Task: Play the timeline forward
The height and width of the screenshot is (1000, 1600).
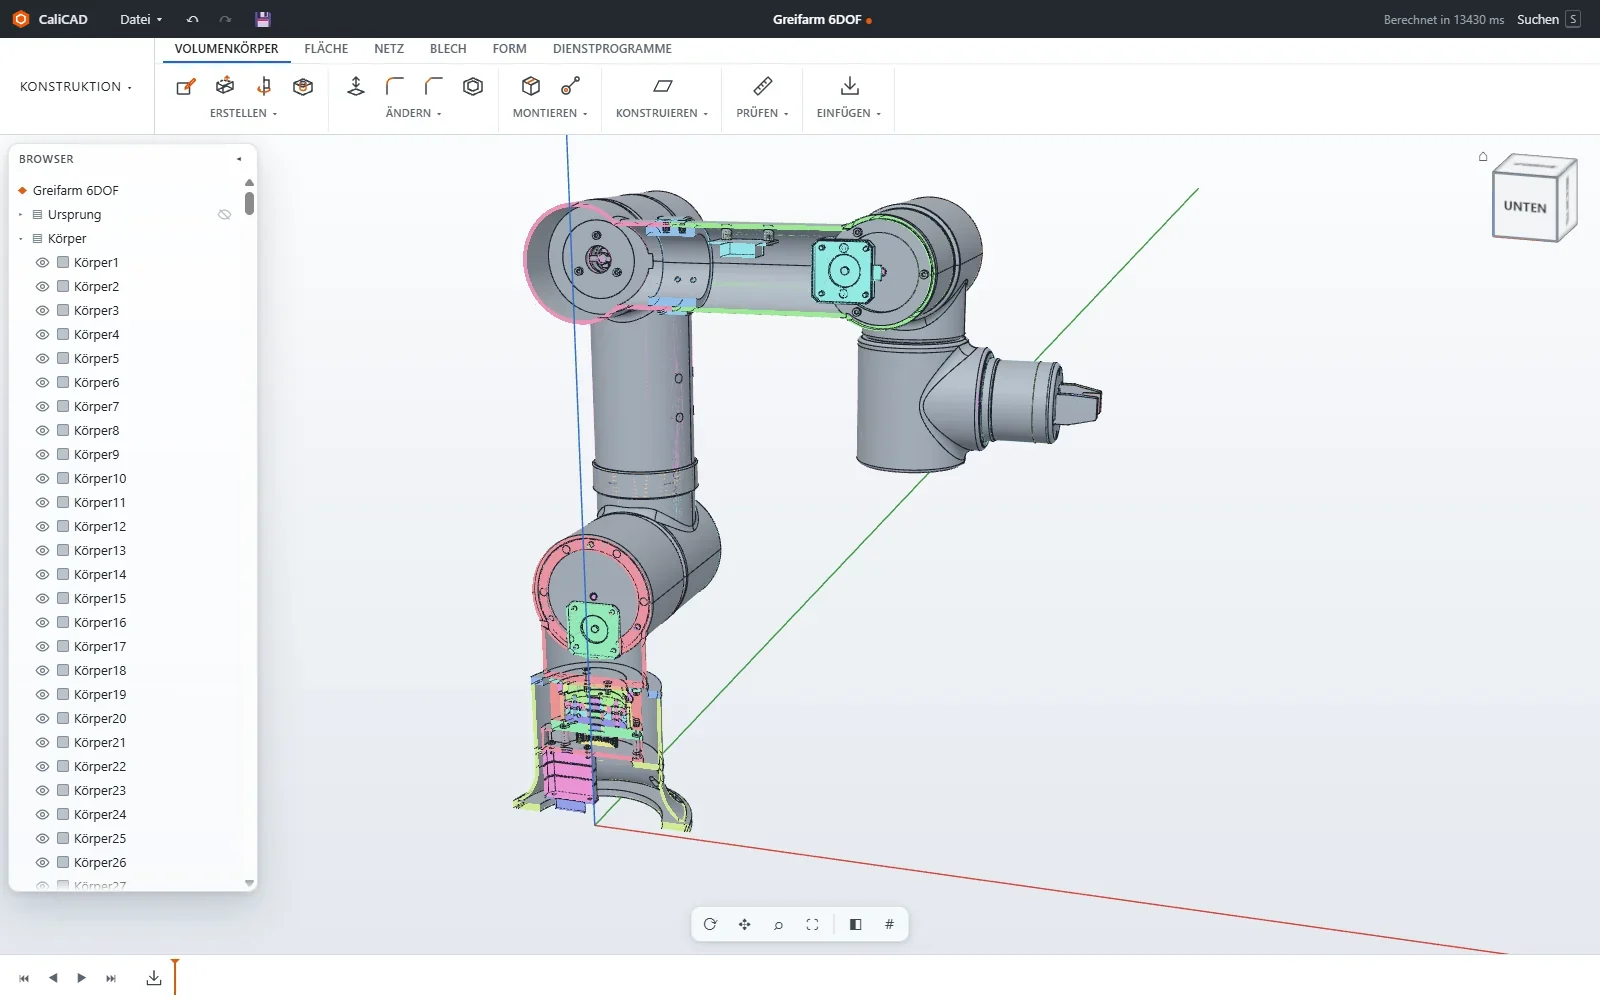Action: (x=82, y=978)
